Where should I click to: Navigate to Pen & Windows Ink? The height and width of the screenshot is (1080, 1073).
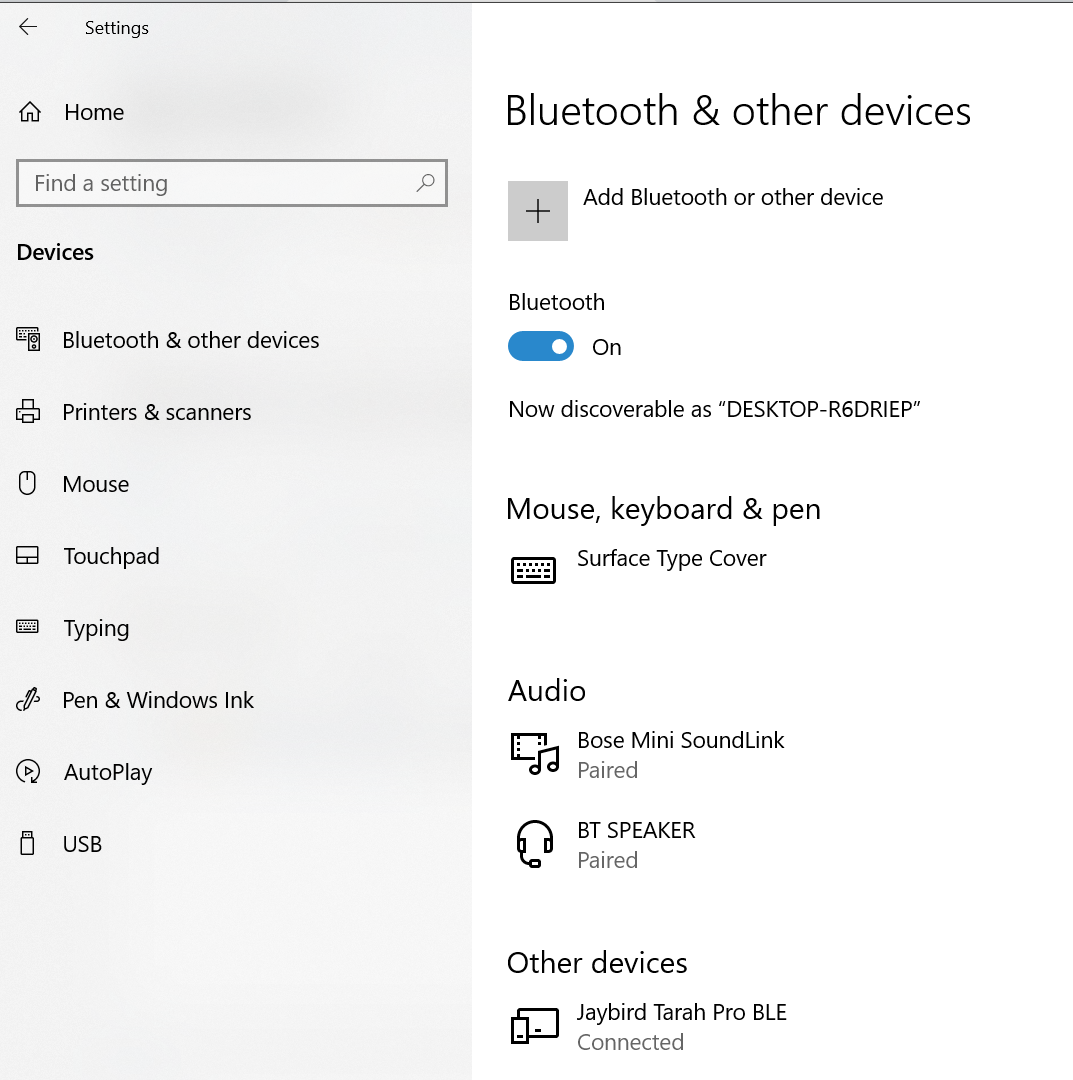click(x=158, y=700)
